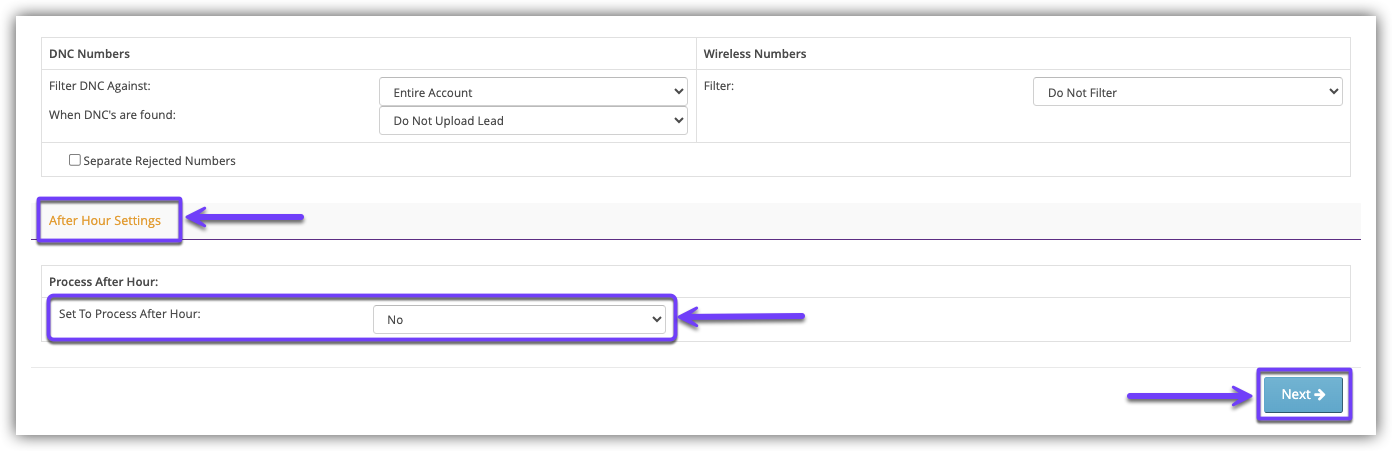Viewport: 1392px width, 451px height.
Task: Click the Separate Rejected Numbers label text
Action: point(160,161)
